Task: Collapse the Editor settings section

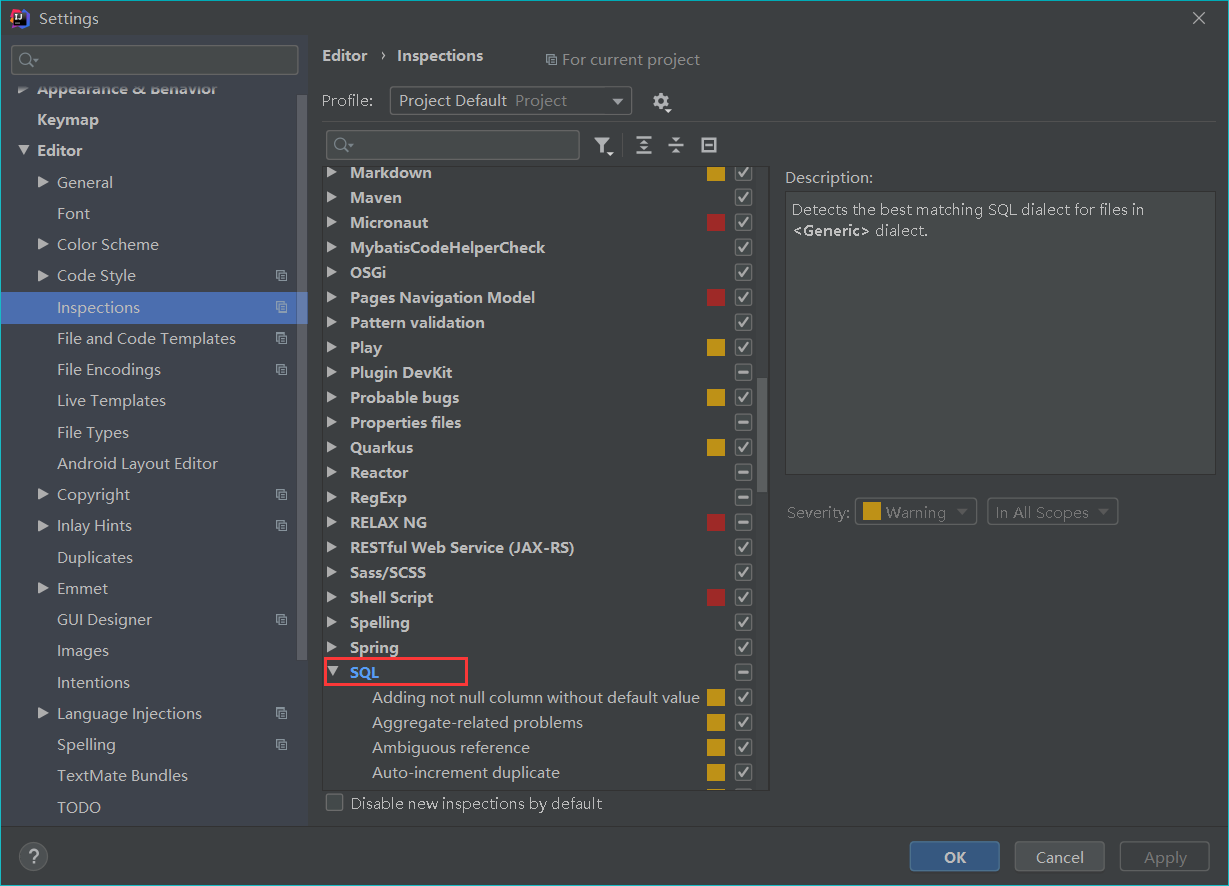Action: point(24,151)
